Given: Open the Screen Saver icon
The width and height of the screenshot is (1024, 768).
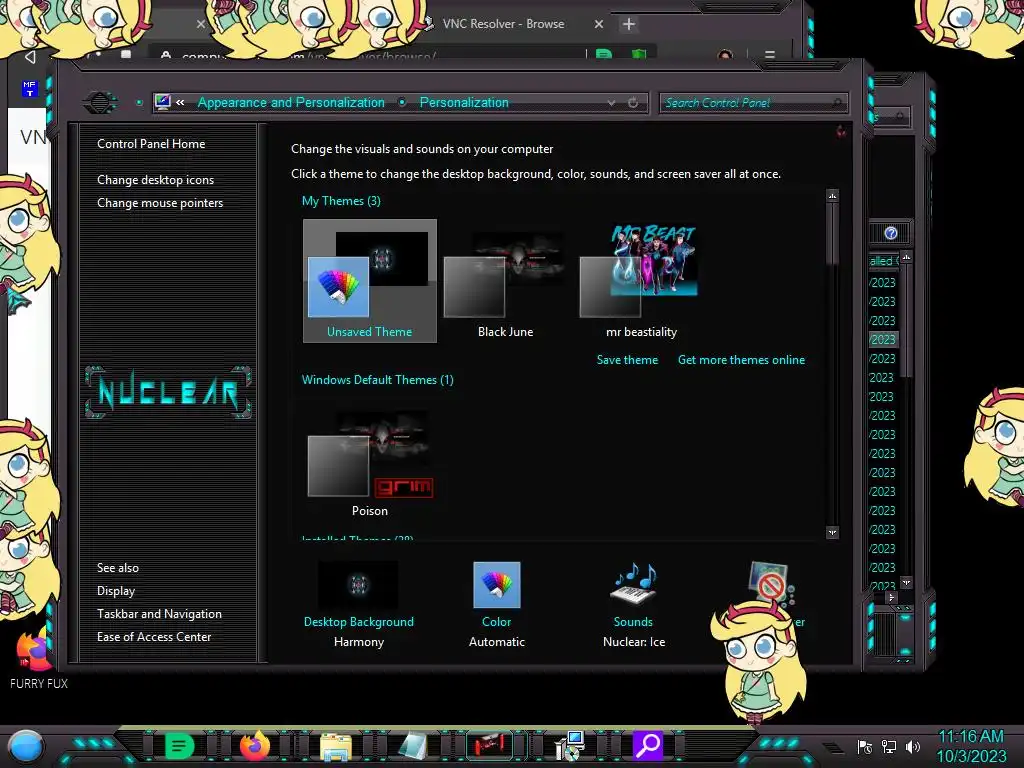Looking at the screenshot, I should (x=771, y=583).
